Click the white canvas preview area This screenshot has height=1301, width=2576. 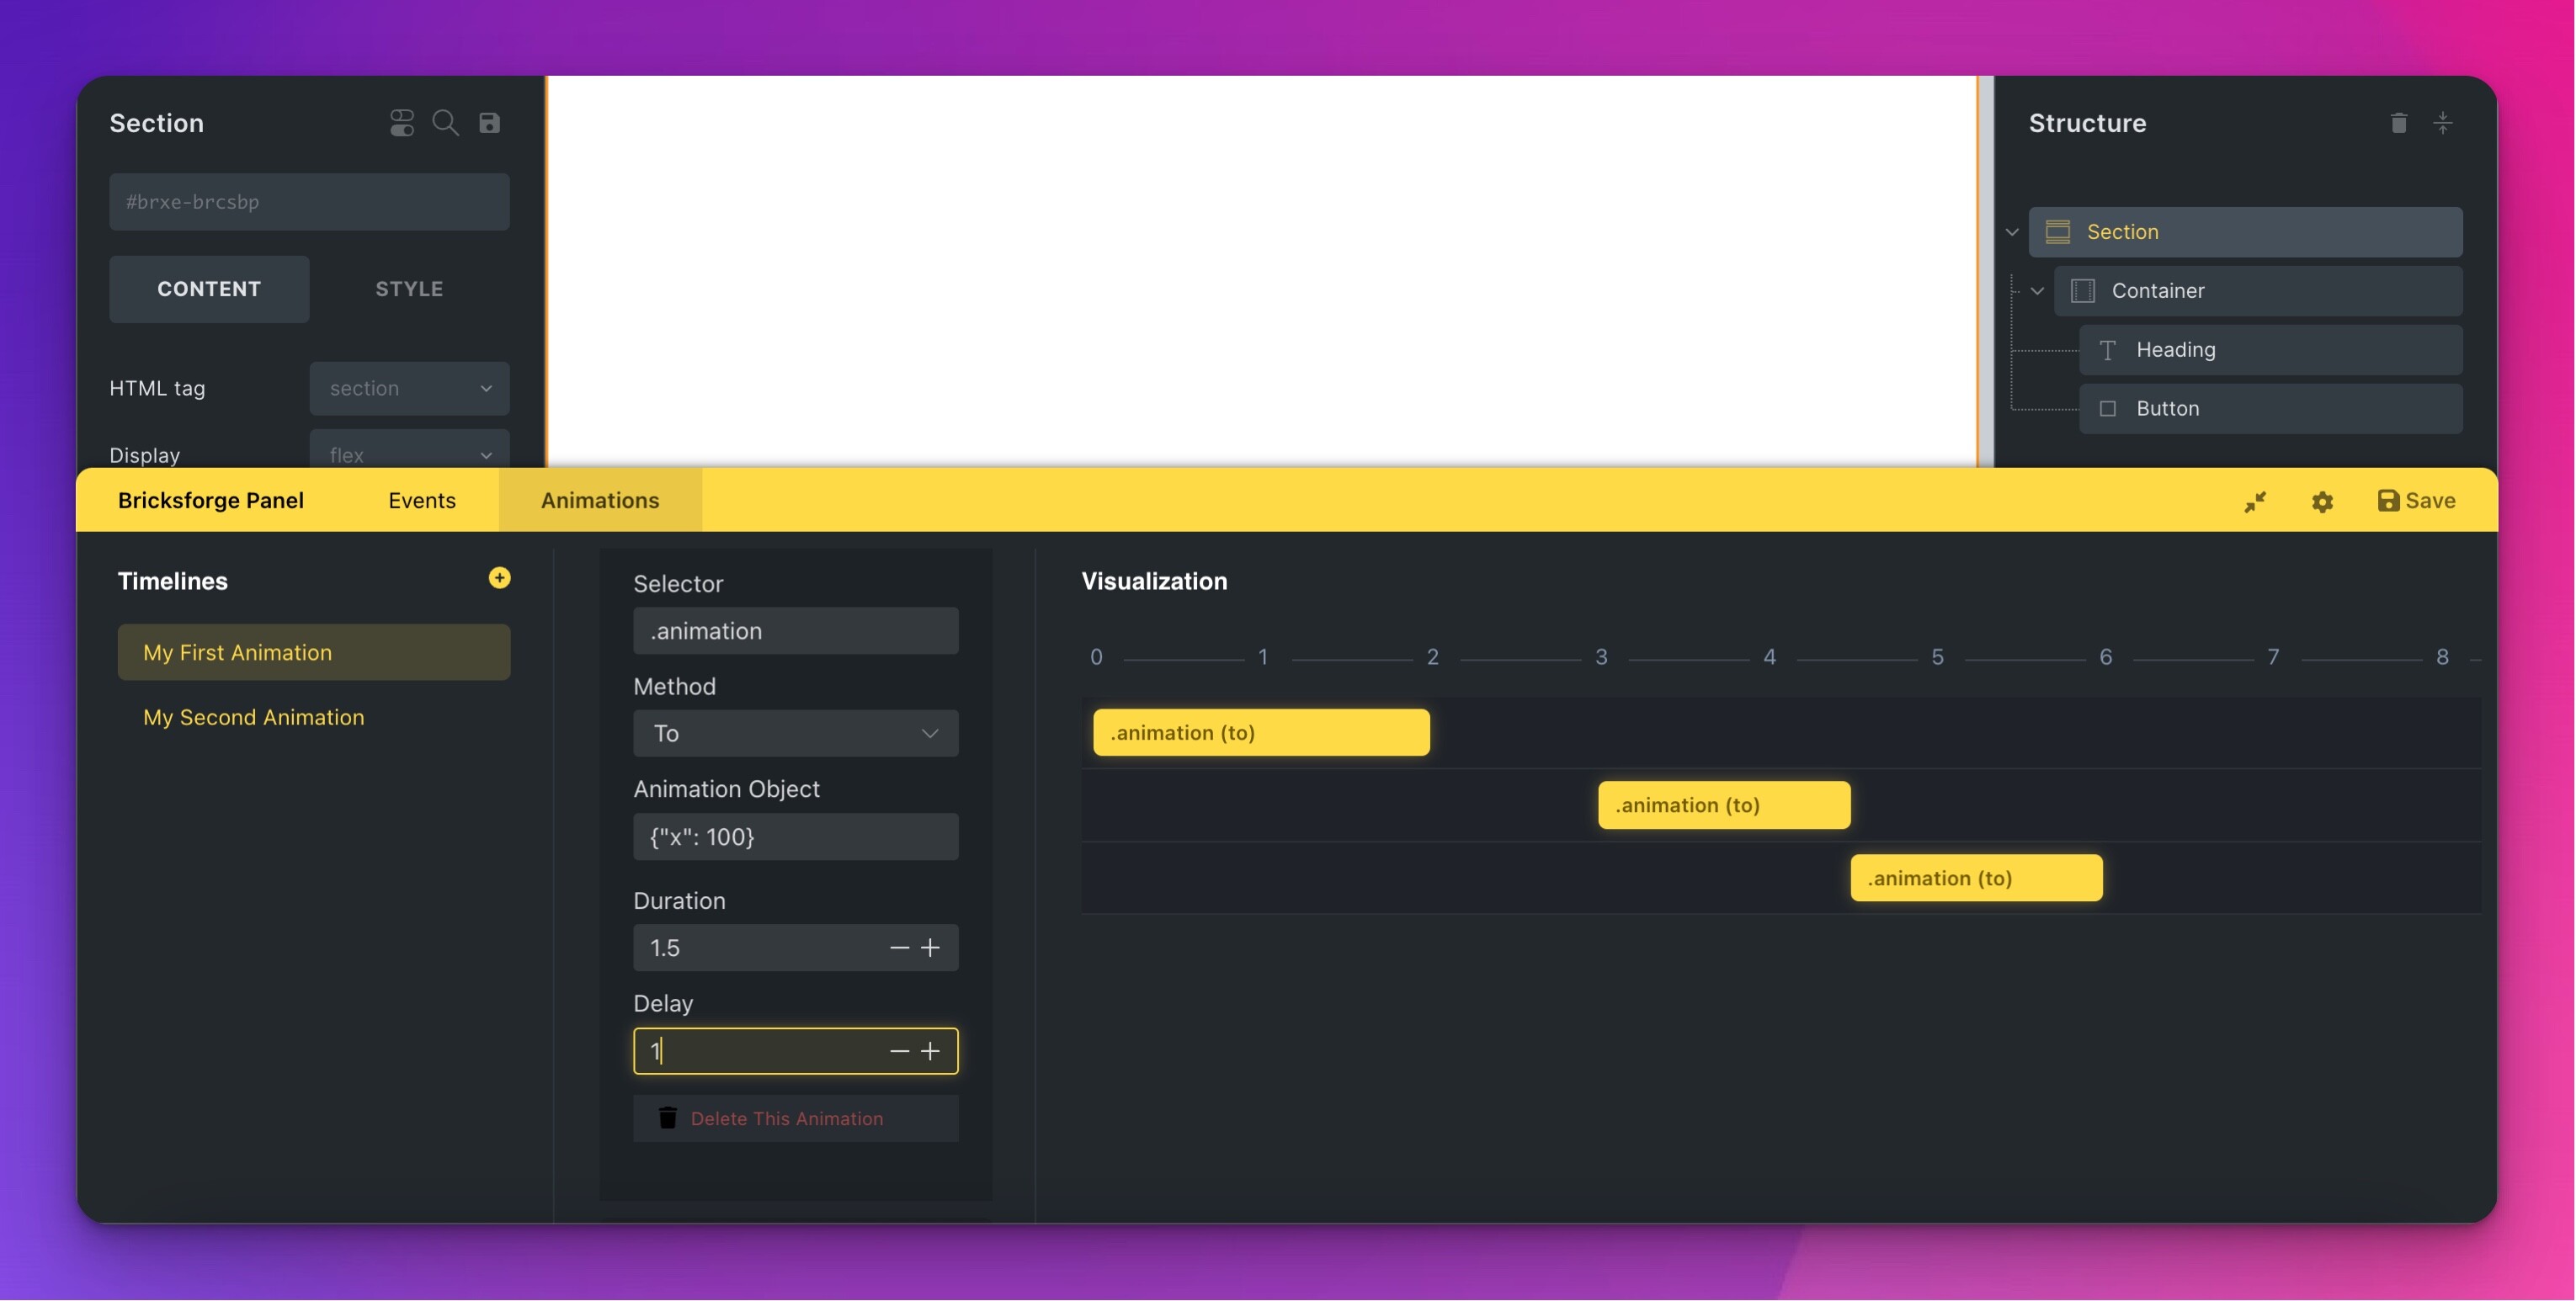tap(1262, 271)
